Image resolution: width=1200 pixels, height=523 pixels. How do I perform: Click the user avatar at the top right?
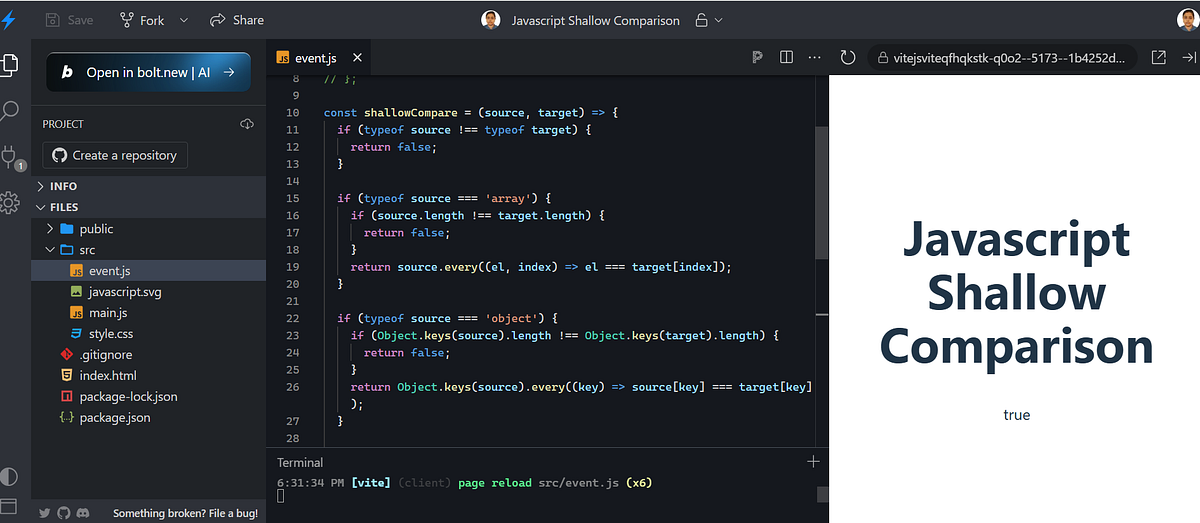pyautogui.click(x=1187, y=20)
